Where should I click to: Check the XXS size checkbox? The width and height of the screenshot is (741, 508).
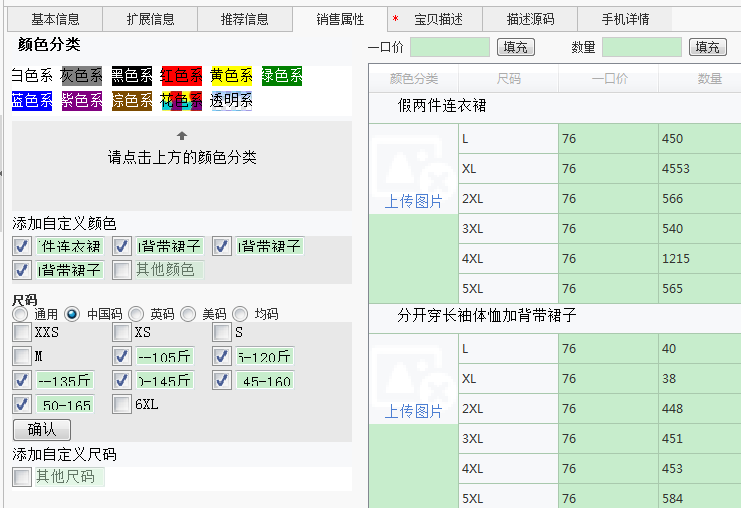point(22,332)
